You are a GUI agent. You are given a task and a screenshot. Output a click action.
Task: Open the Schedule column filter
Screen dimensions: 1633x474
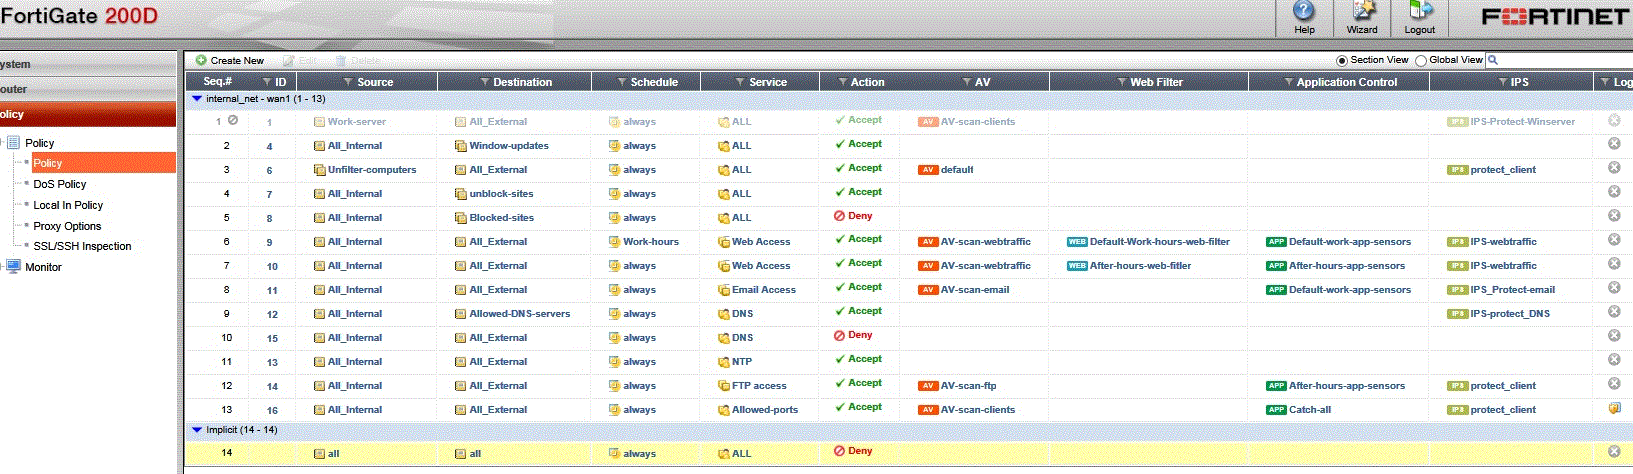pyautogui.click(x=622, y=82)
